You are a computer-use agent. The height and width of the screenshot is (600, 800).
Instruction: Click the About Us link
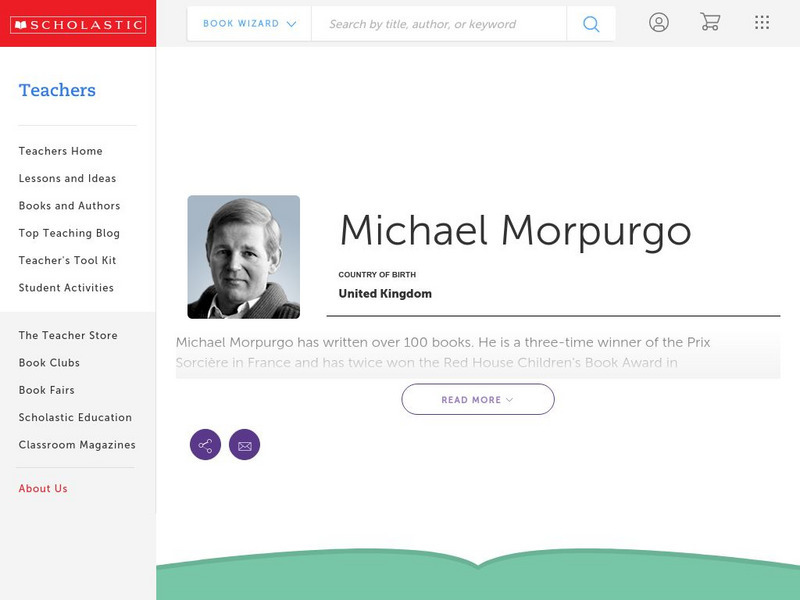pyautogui.click(x=43, y=488)
